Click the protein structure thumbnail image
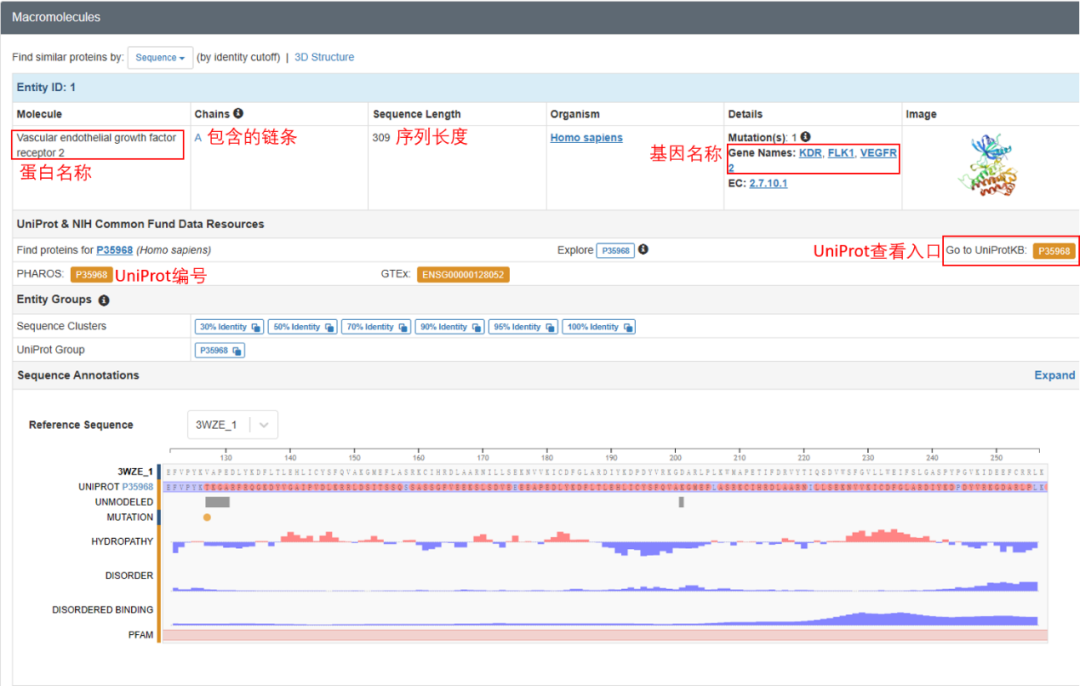Screen dimensions: 1080x686 point(988,165)
